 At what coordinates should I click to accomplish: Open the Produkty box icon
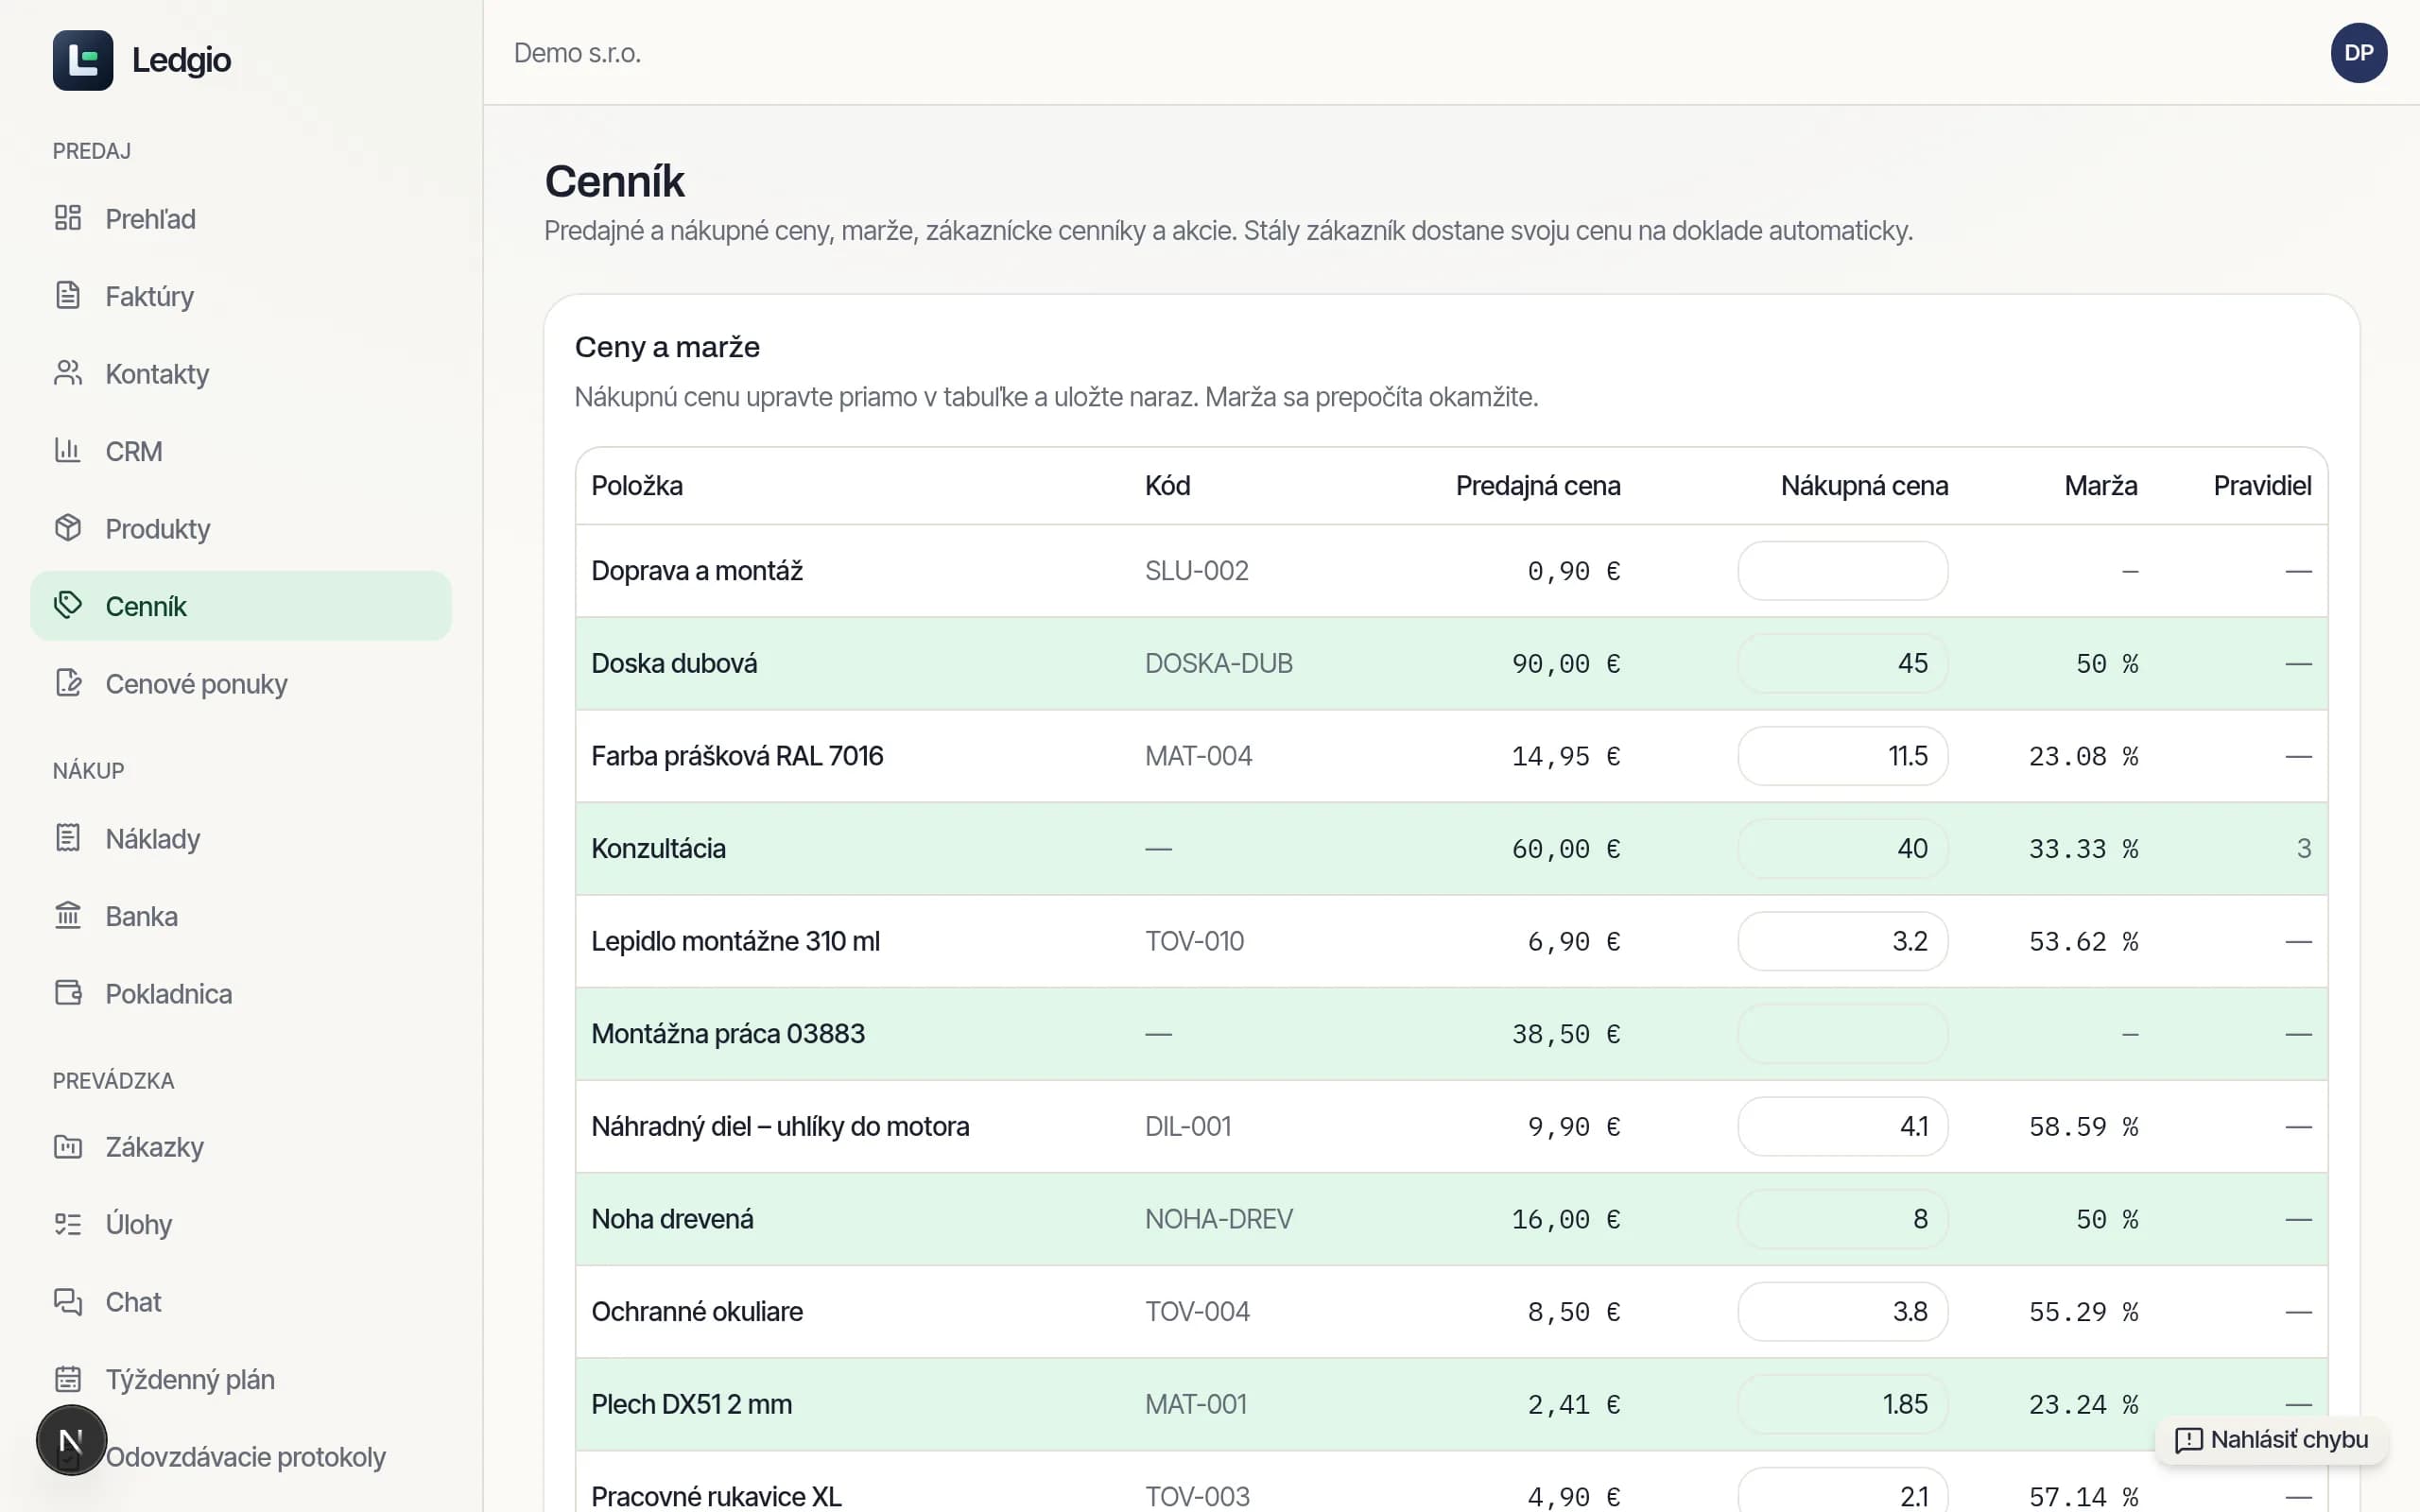click(x=68, y=528)
